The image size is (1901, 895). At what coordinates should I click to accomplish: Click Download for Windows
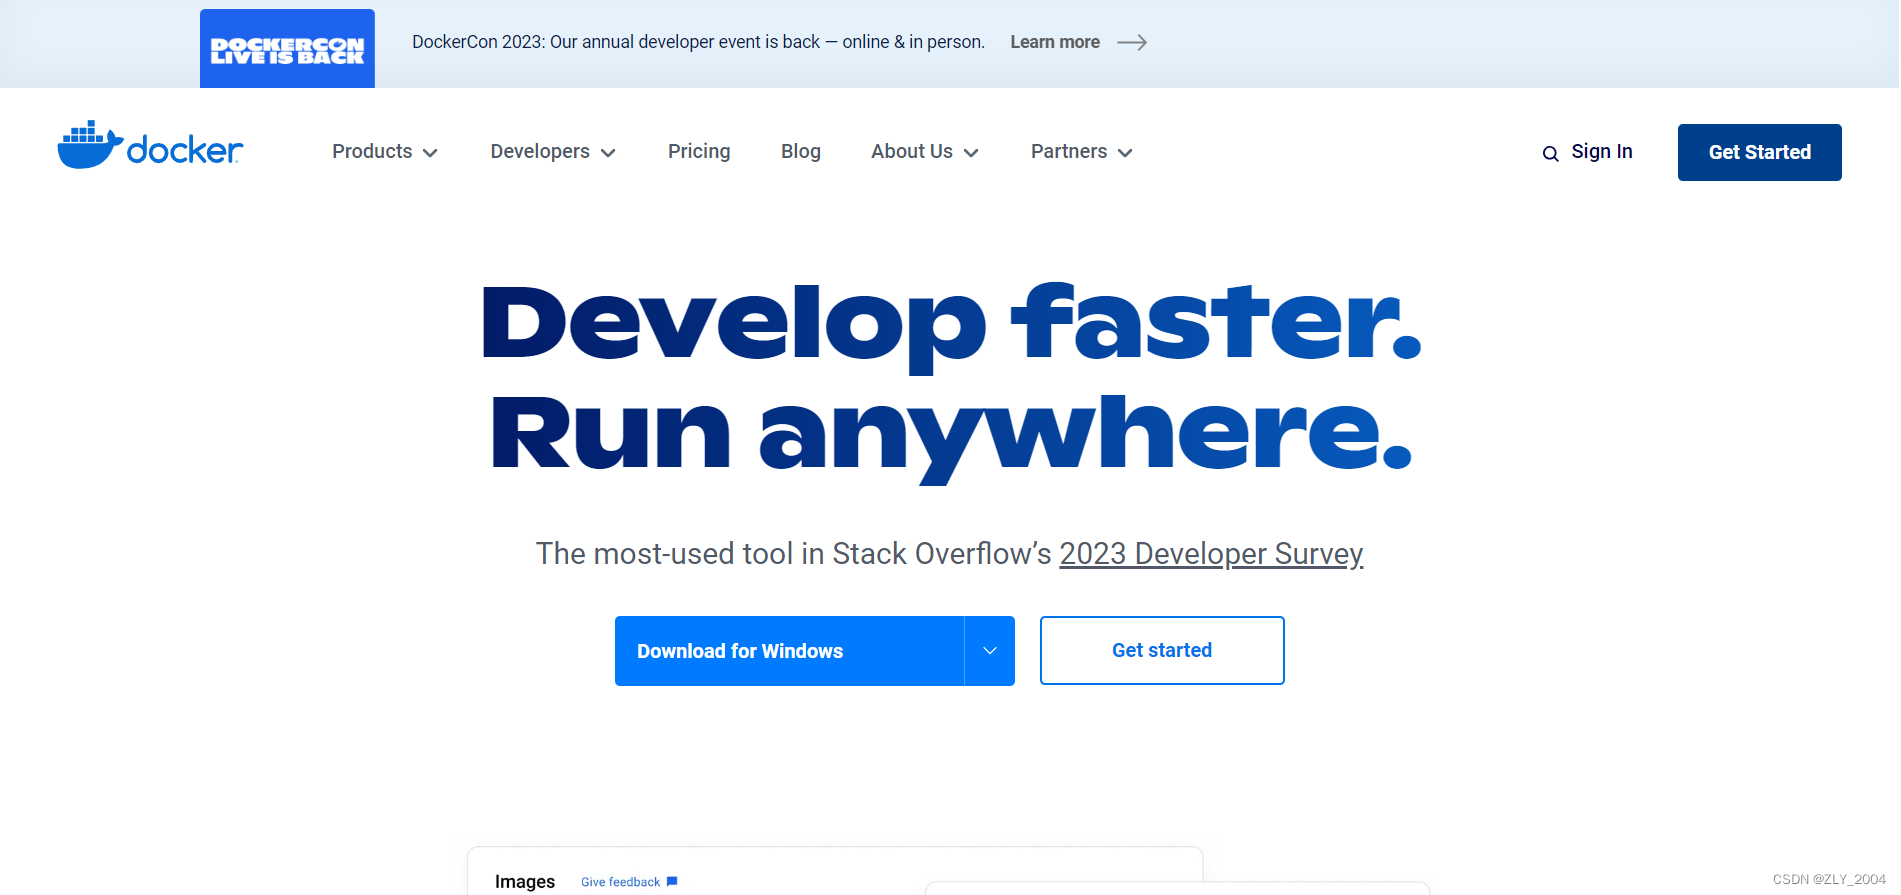click(x=789, y=651)
